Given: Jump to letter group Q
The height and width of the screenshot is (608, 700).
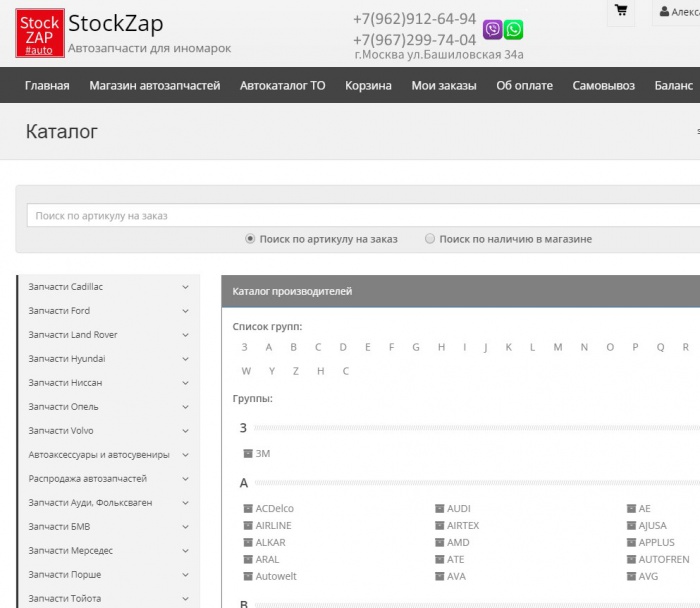Looking at the screenshot, I should pyautogui.click(x=660, y=347).
